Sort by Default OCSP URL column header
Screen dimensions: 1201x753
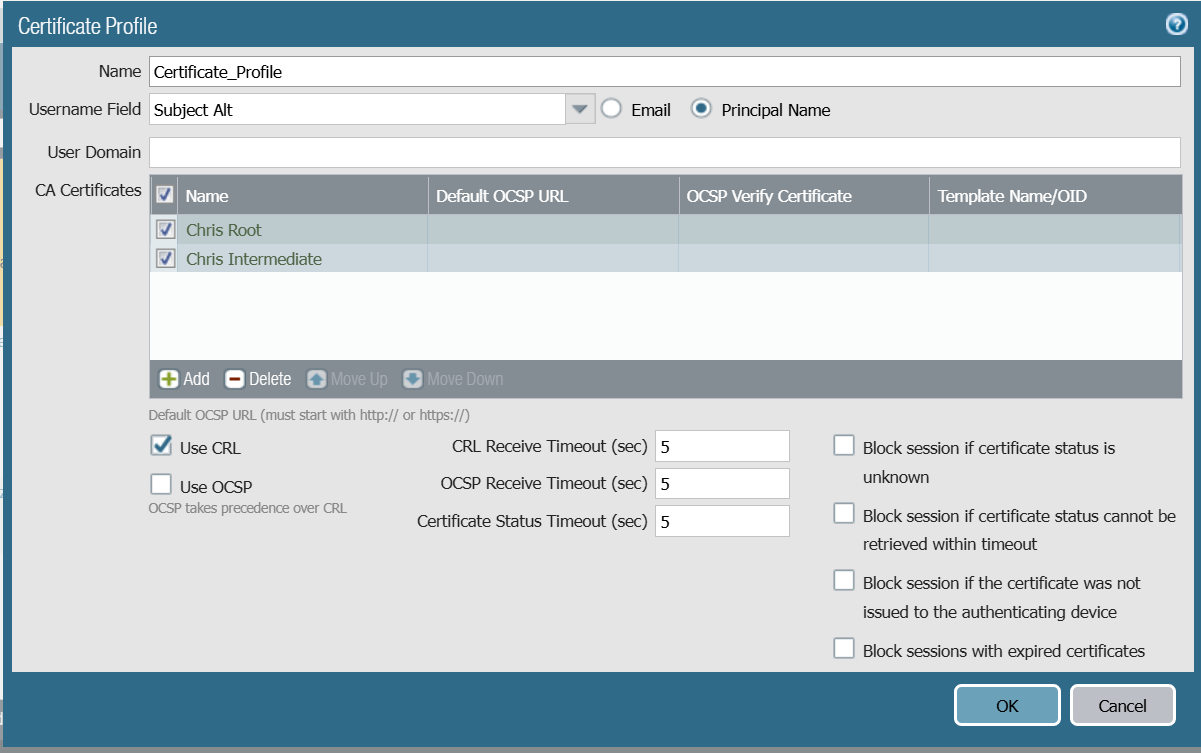(x=502, y=196)
